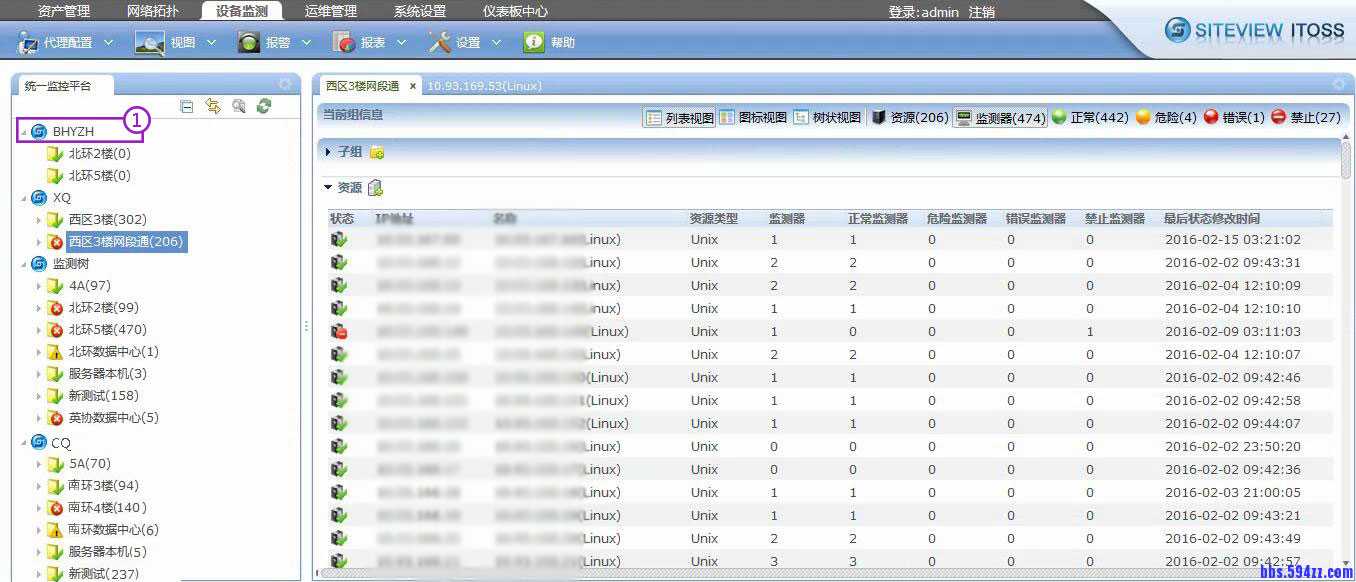Switch to 列表视图 list view

[x=679, y=118]
